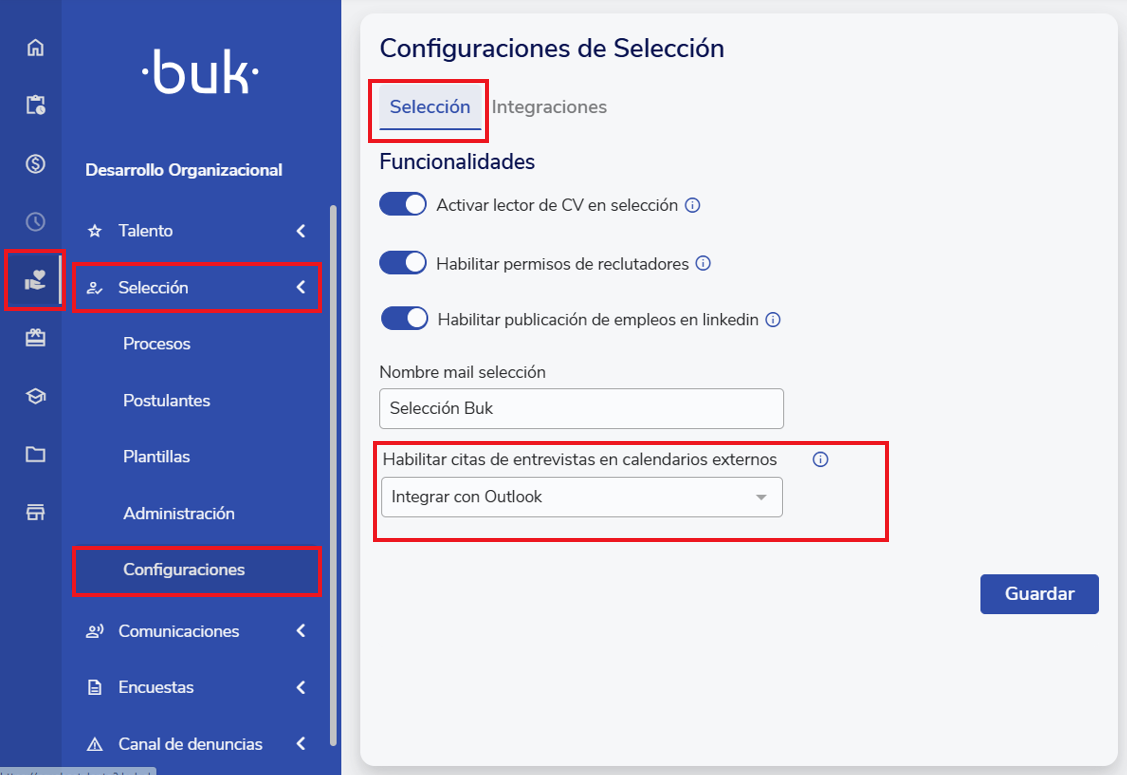The height and width of the screenshot is (775, 1127).
Task: Click the Buk logo link
Action: click(200, 73)
